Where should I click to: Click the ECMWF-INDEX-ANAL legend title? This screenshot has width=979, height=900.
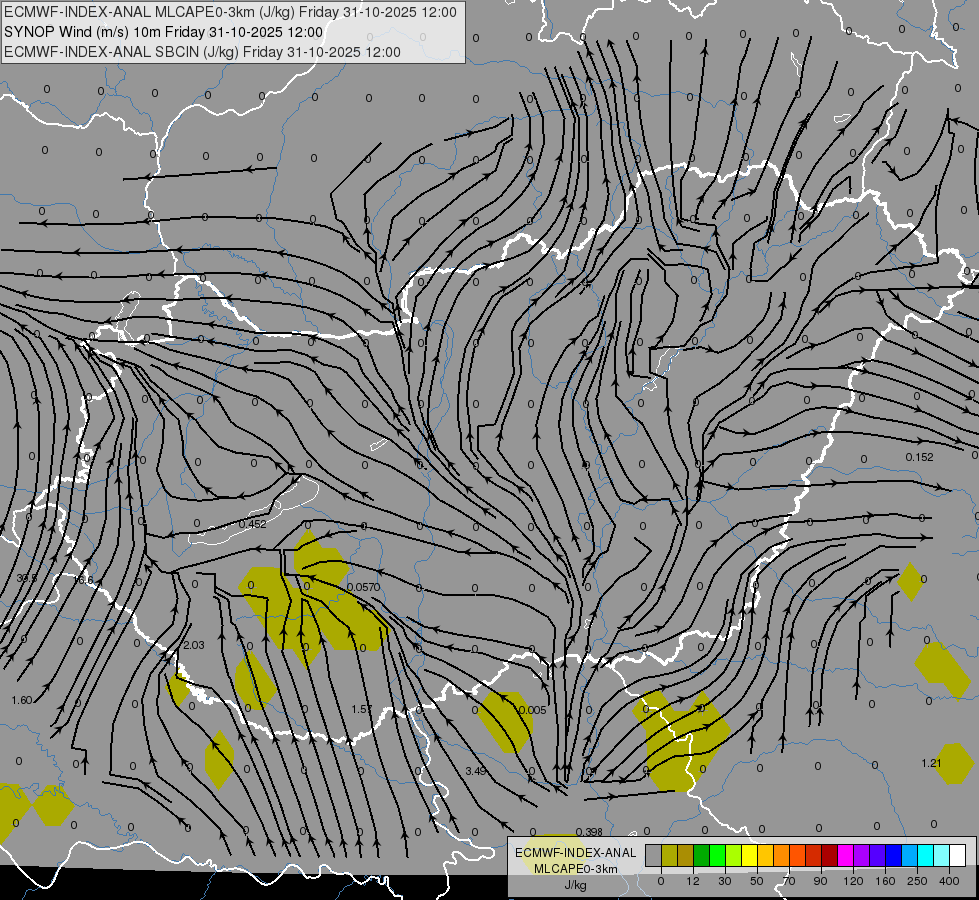point(576,853)
